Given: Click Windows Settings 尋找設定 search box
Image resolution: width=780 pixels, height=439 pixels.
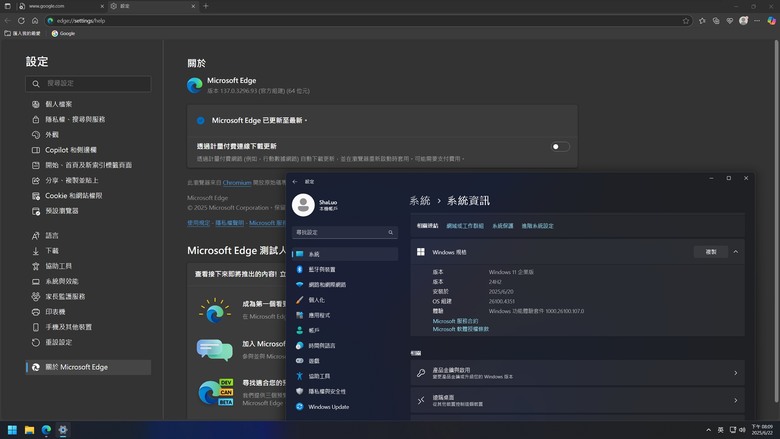Looking at the screenshot, I should (x=345, y=233).
